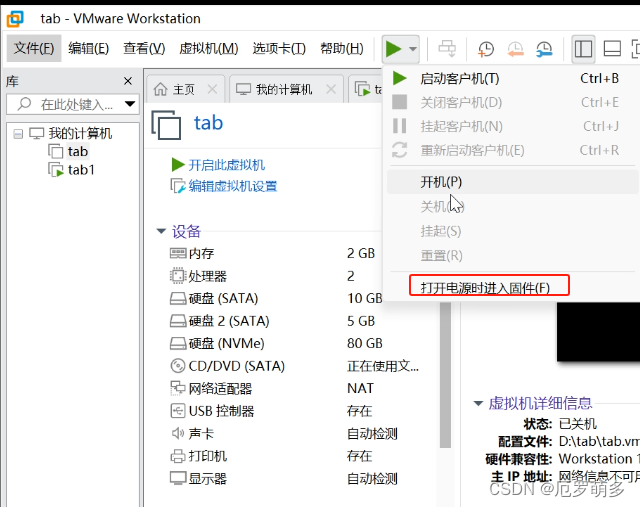Viewport: 640px width, 507px height.
Task: Select the 显示器 device row
Action: pos(284,478)
